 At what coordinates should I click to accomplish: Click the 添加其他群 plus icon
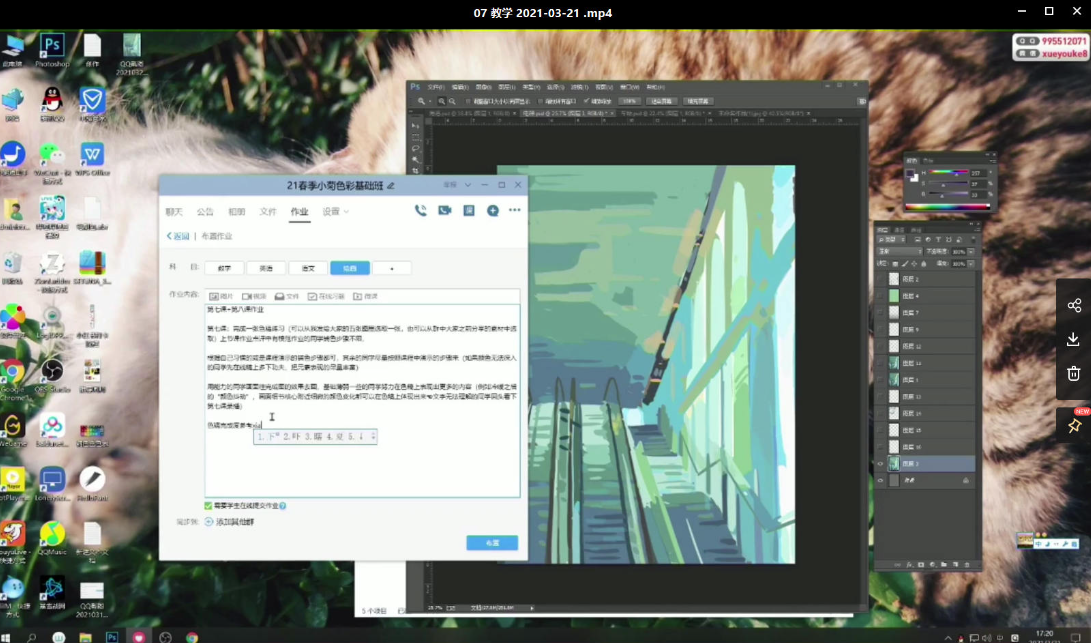(209, 521)
